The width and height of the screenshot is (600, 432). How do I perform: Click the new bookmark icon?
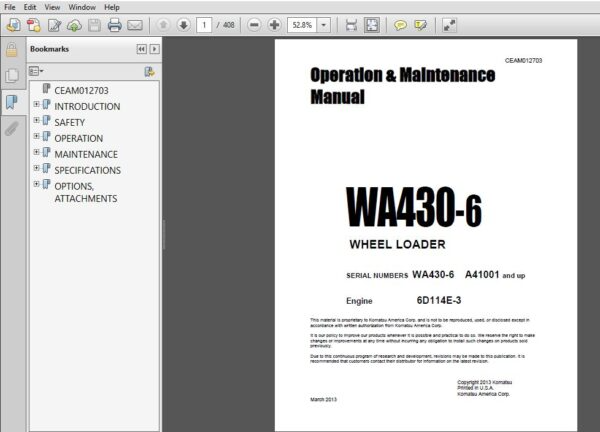pos(150,71)
